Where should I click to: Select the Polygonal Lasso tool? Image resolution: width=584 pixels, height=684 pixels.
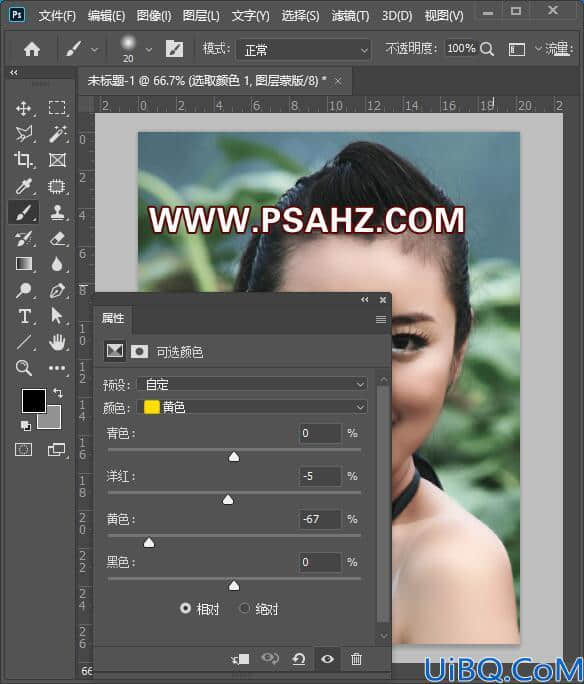(24, 134)
